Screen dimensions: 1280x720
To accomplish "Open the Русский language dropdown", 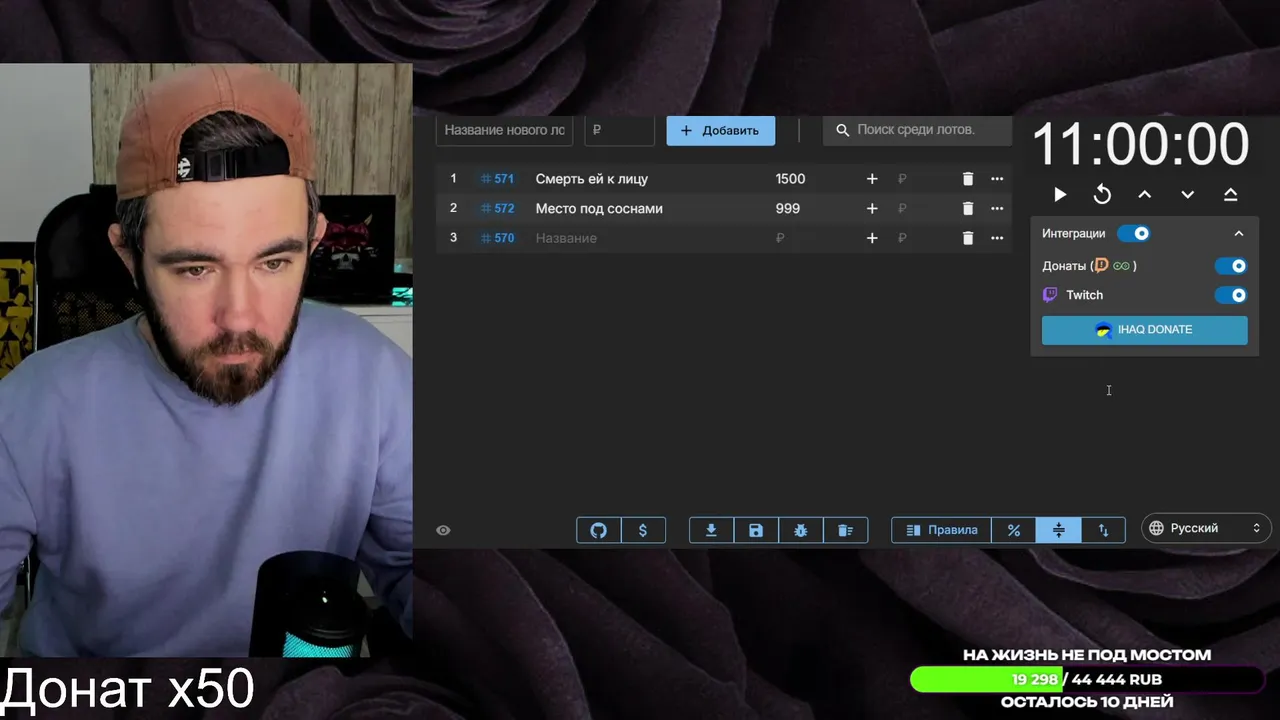I will (x=1206, y=528).
